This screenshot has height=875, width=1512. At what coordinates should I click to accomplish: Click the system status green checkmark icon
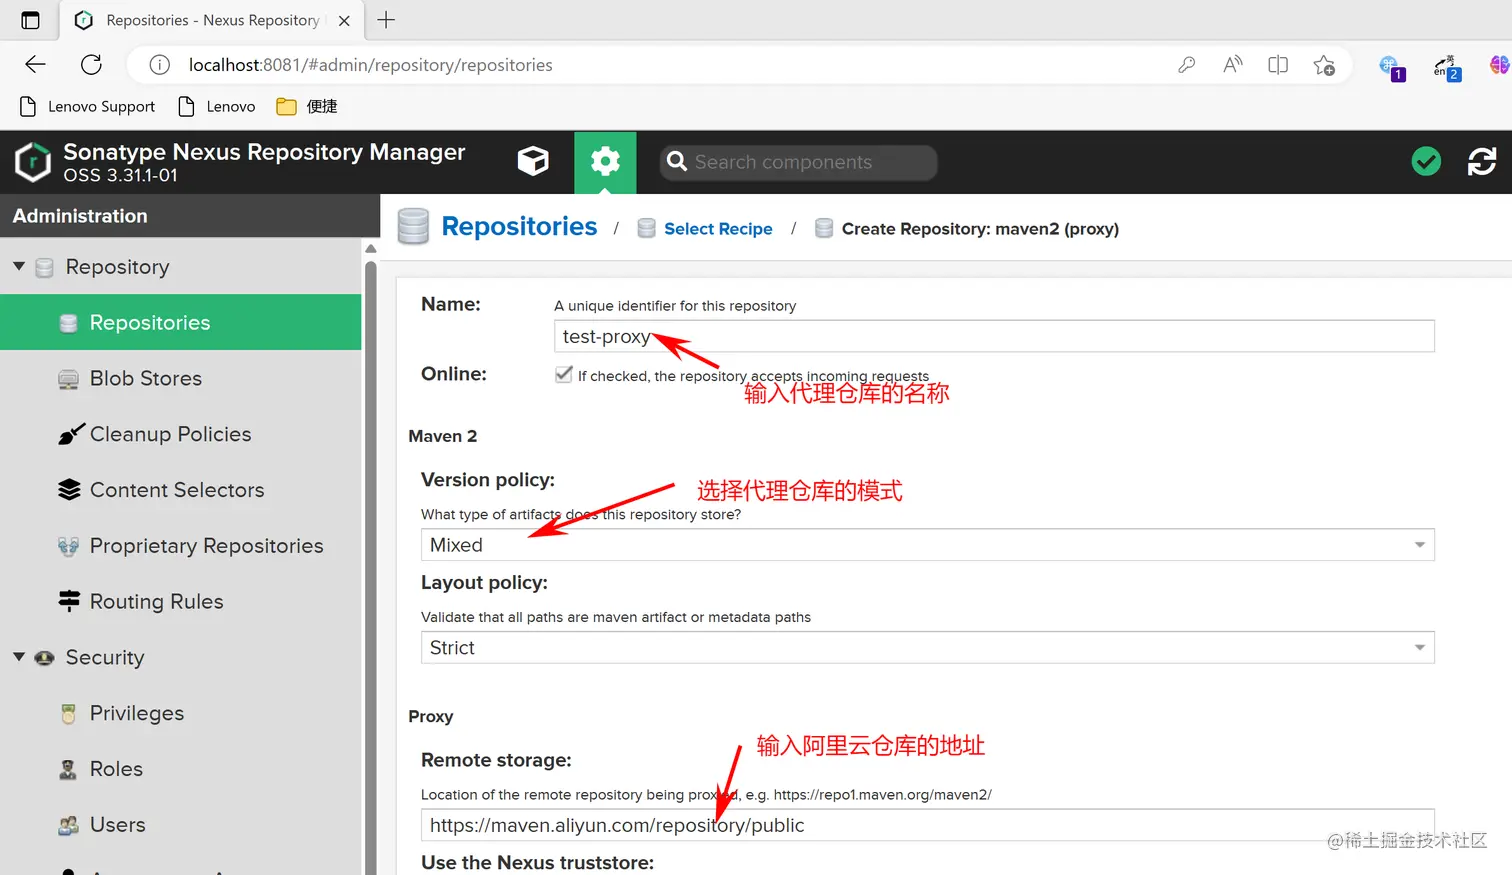click(1426, 161)
